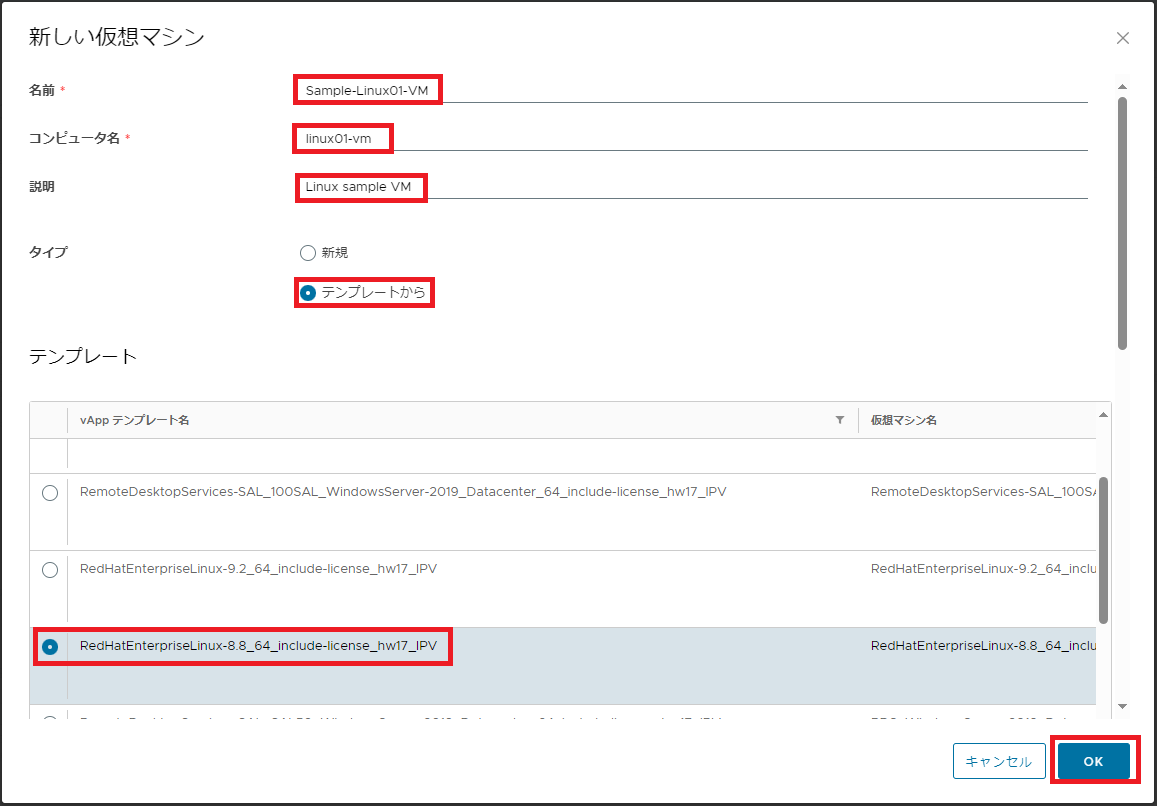This screenshot has width=1157, height=806.
Task: Click OK to create the virtual machine
Action: tap(1092, 760)
